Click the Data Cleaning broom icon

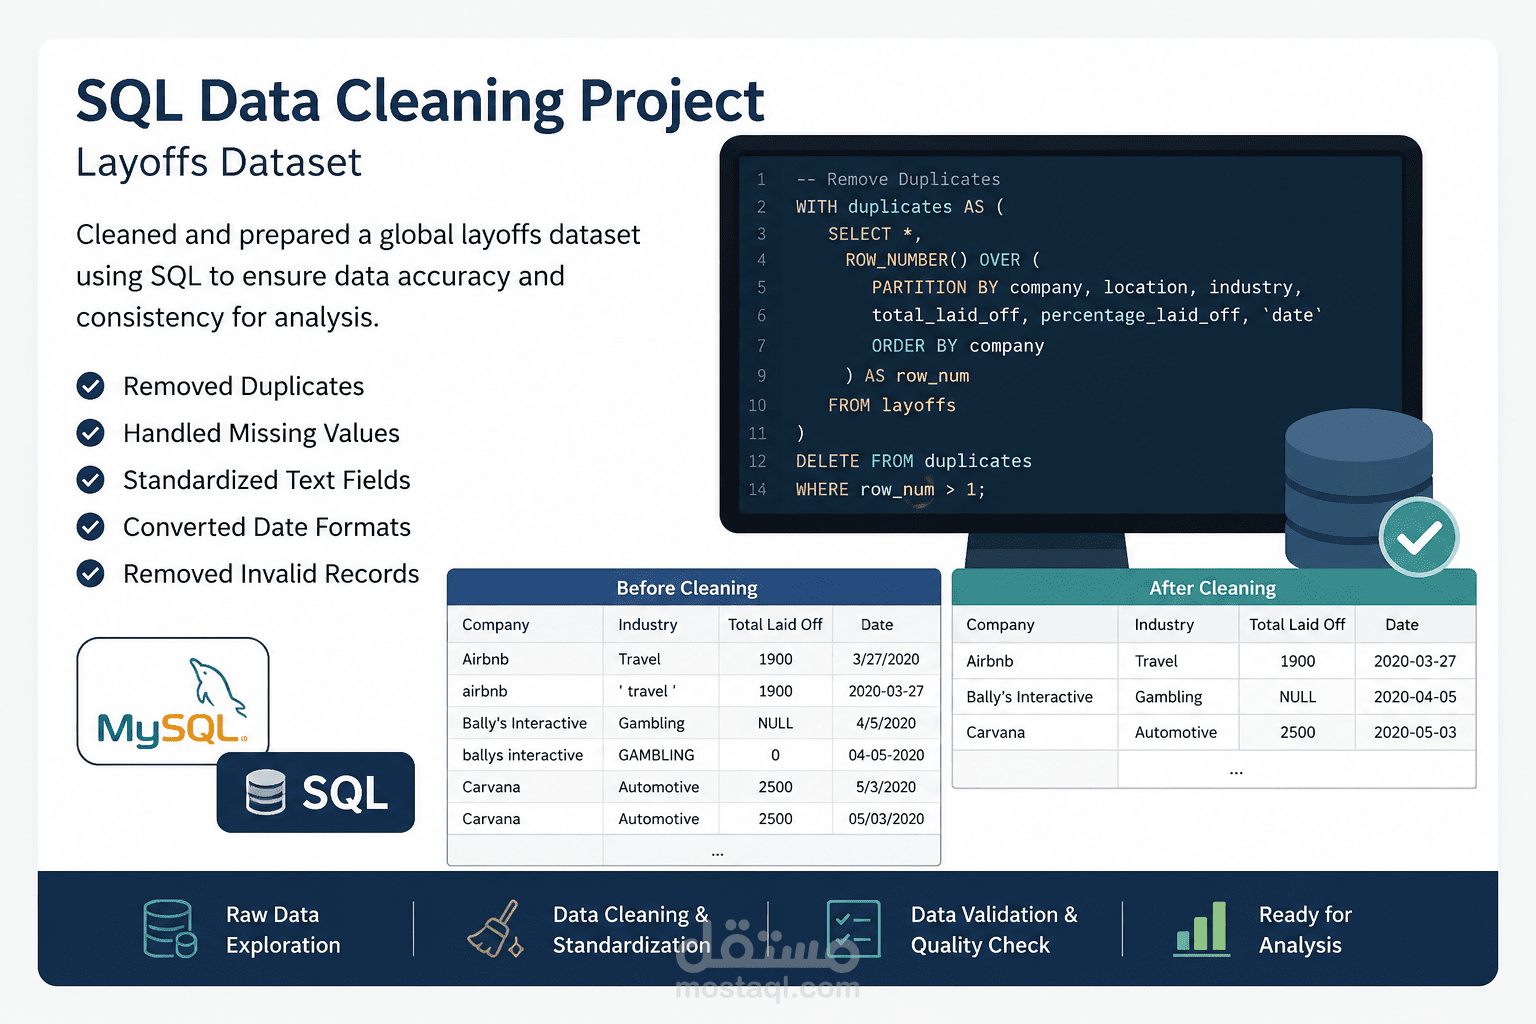pos(495,929)
